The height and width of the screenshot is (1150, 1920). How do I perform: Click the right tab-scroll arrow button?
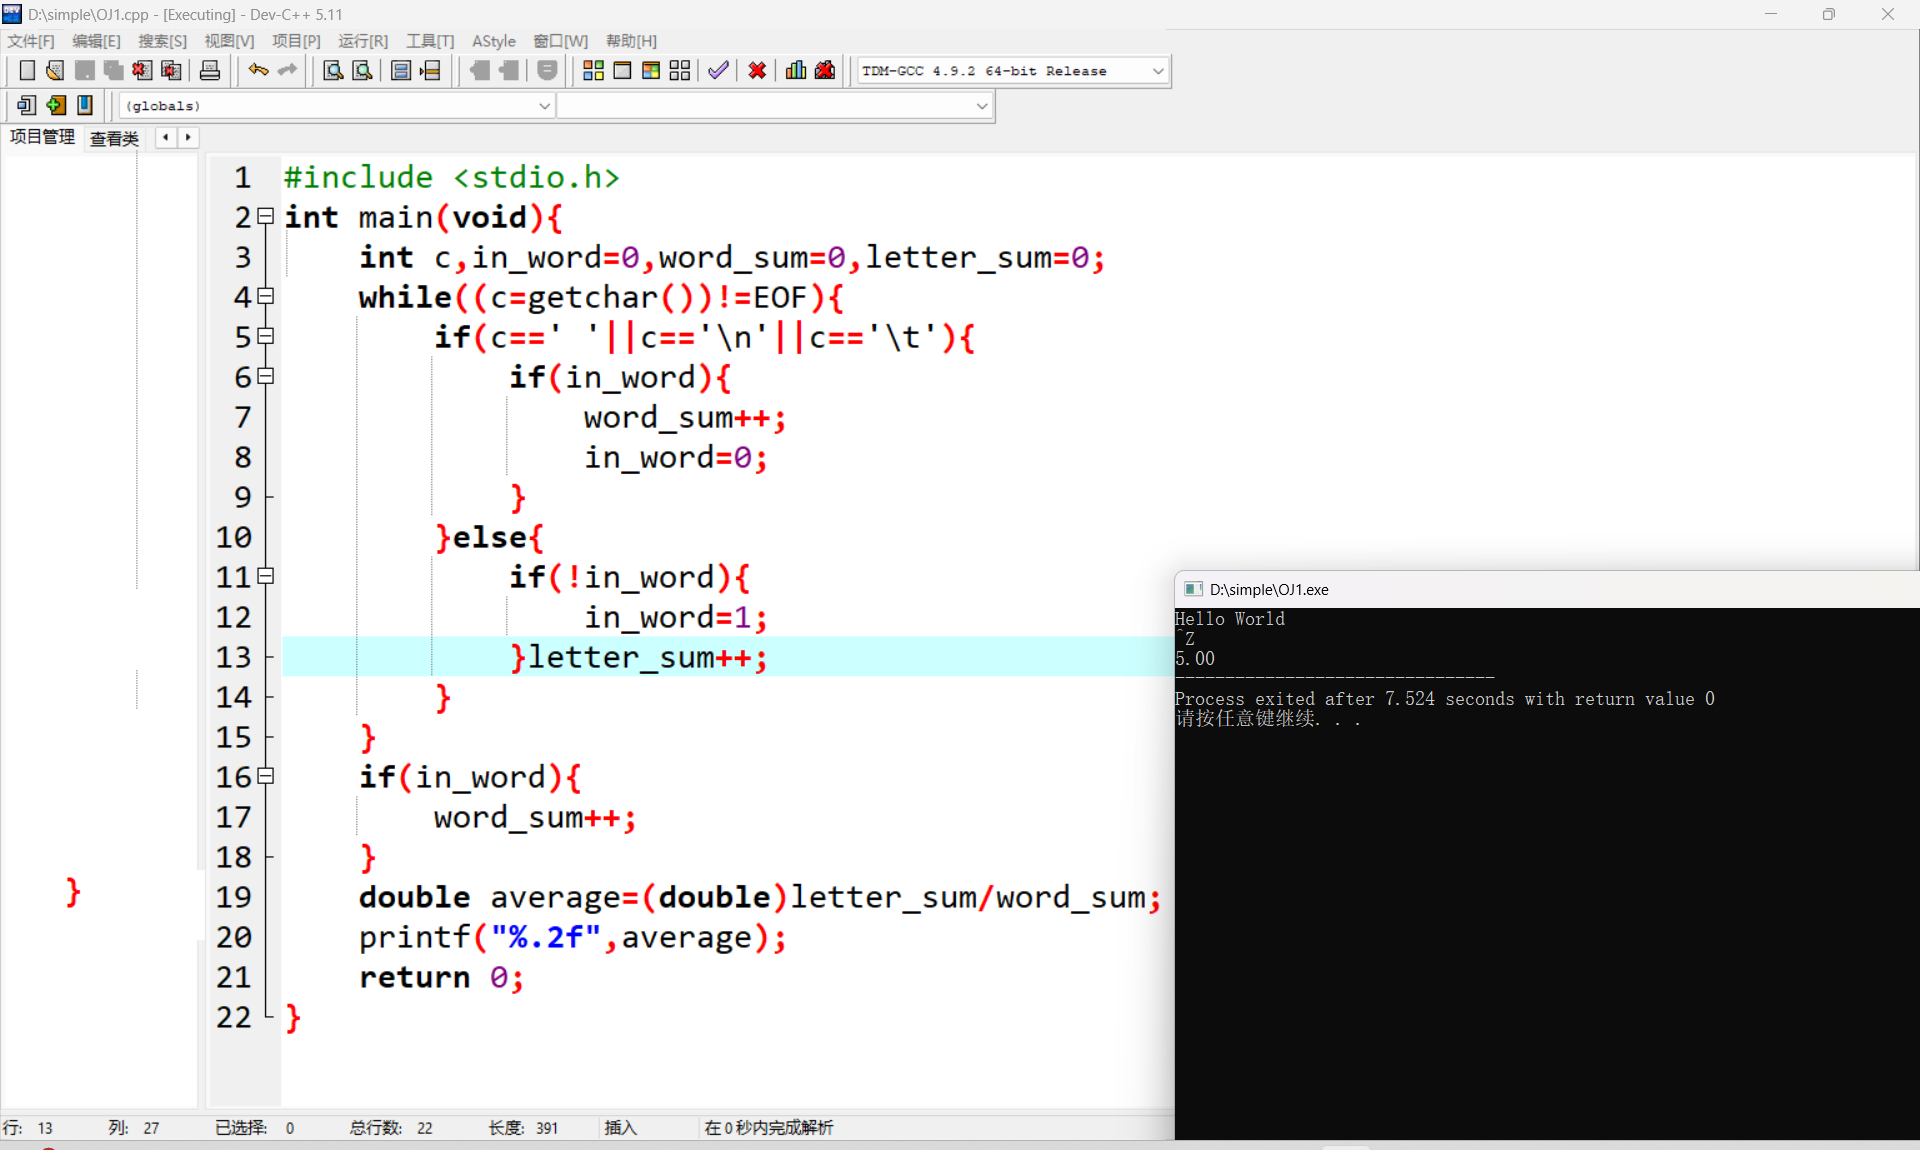tap(188, 138)
